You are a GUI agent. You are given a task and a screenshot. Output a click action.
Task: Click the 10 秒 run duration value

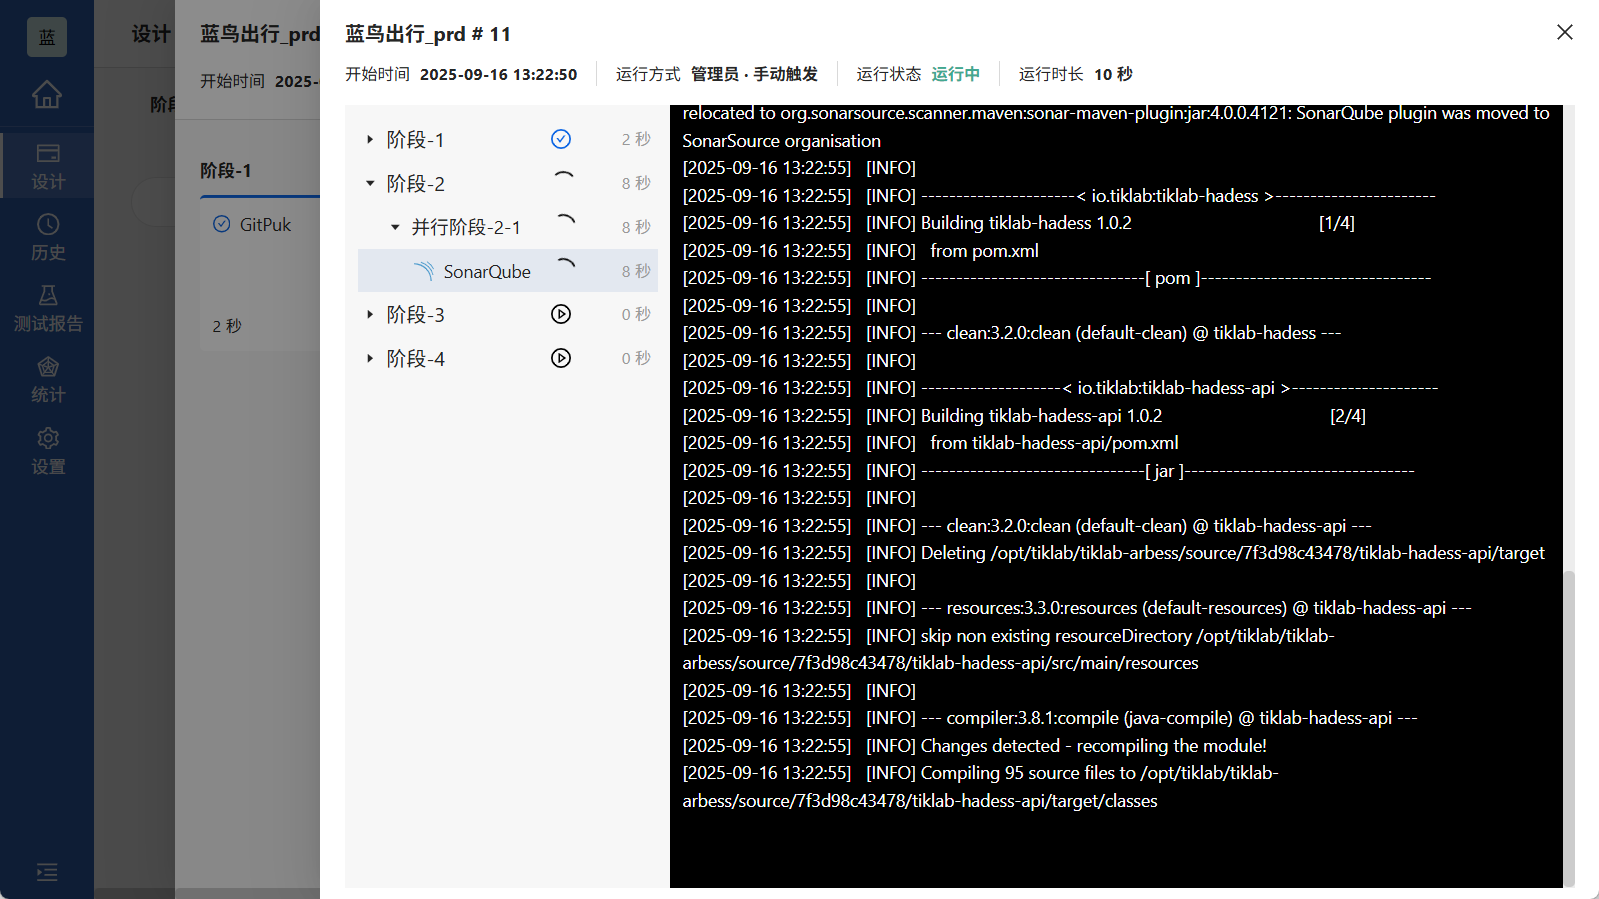pyautogui.click(x=1113, y=74)
